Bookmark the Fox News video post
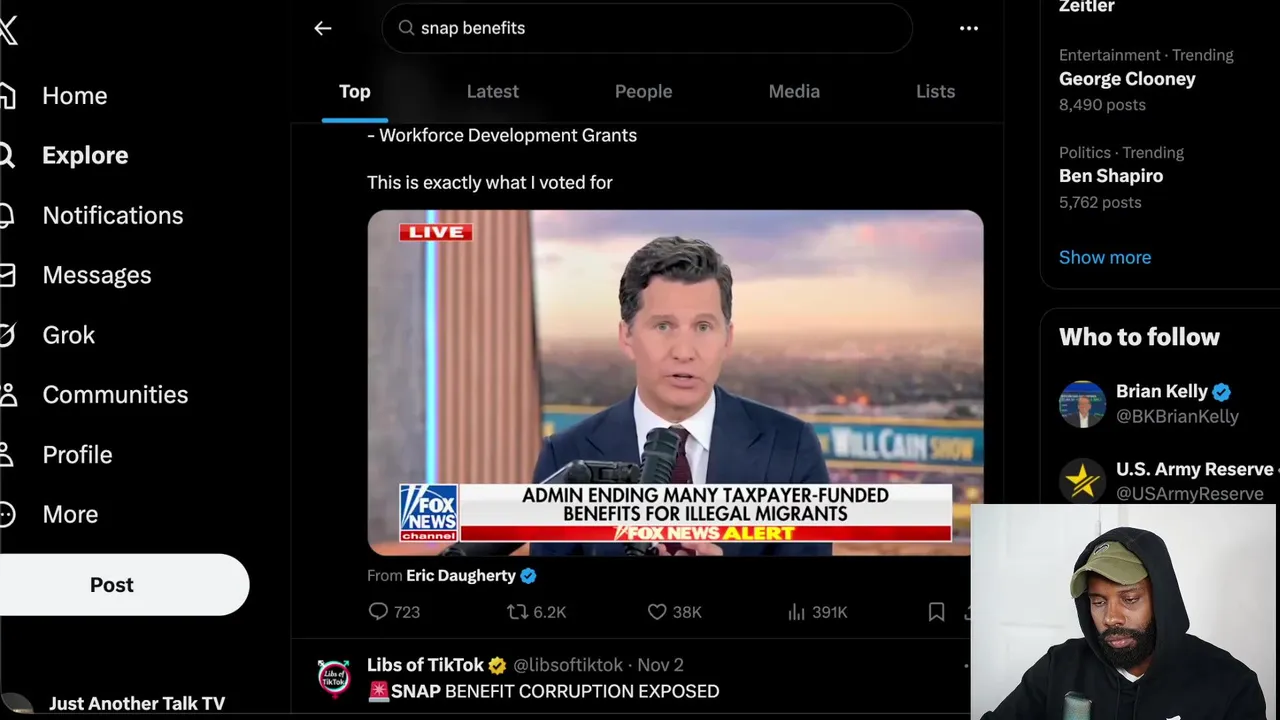 click(x=936, y=612)
